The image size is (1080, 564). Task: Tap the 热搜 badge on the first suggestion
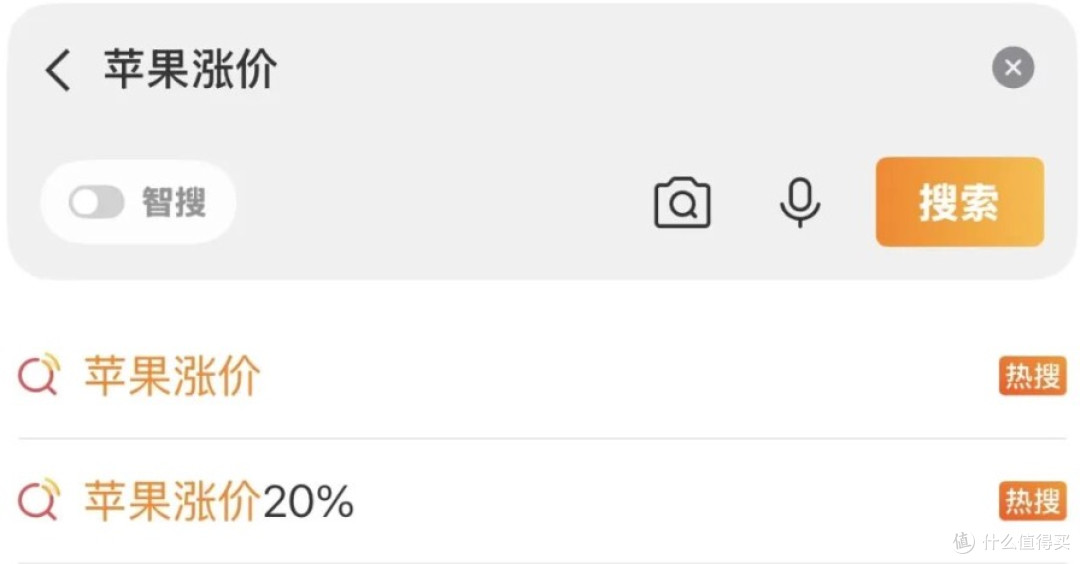click(x=1032, y=376)
